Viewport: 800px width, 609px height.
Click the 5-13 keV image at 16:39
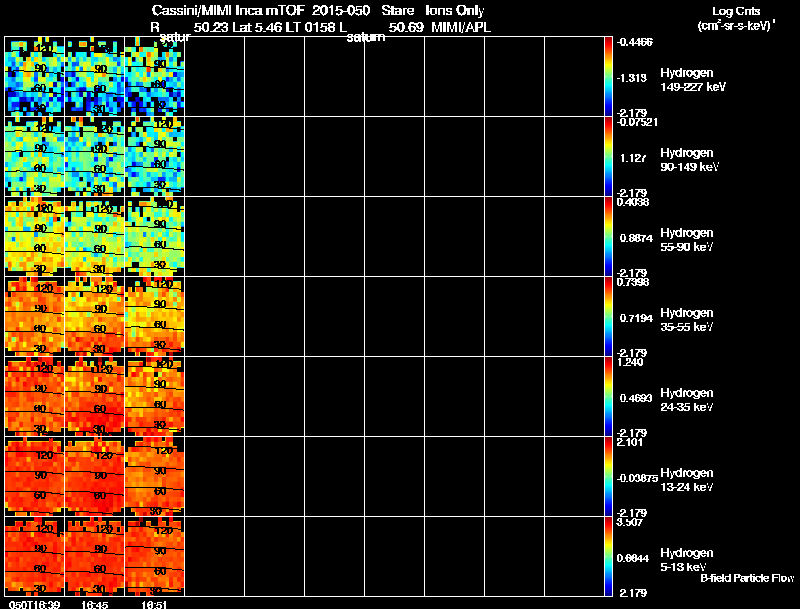(x=34, y=556)
